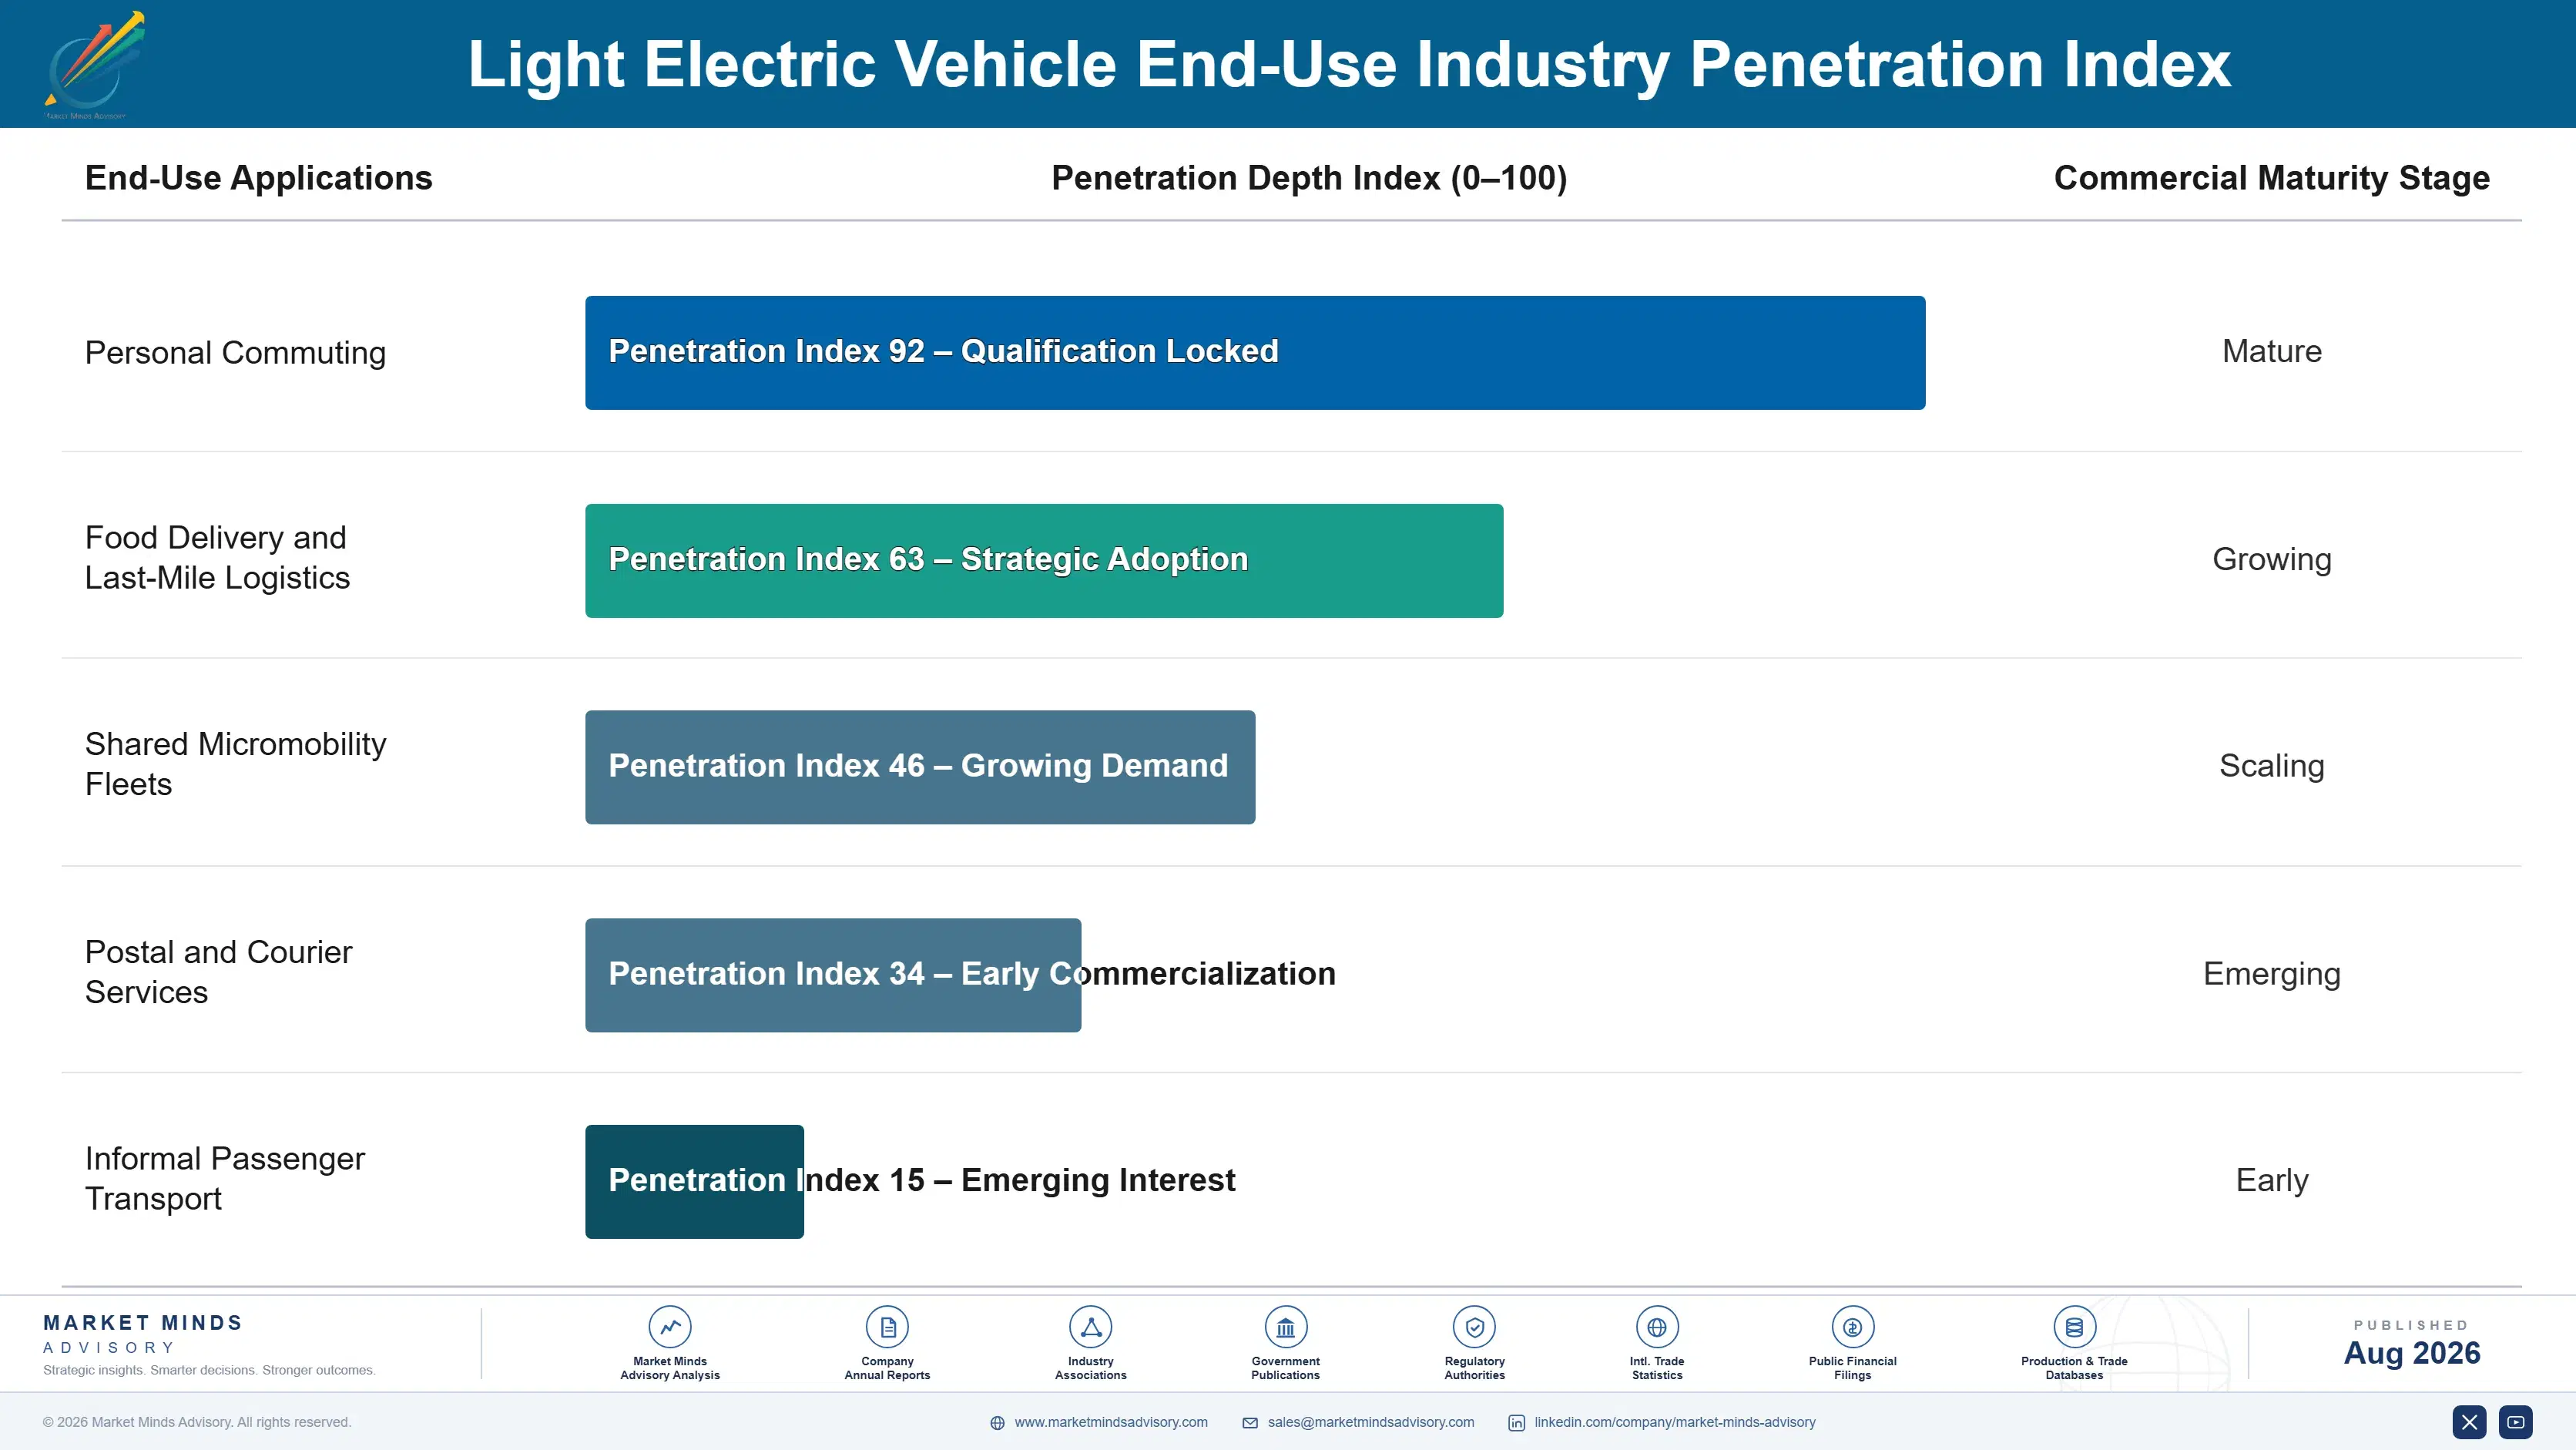Click the copyright notice '© 2026 Market Minds Advisory'
Screen dimensions: 2576x1450
tap(197, 1422)
